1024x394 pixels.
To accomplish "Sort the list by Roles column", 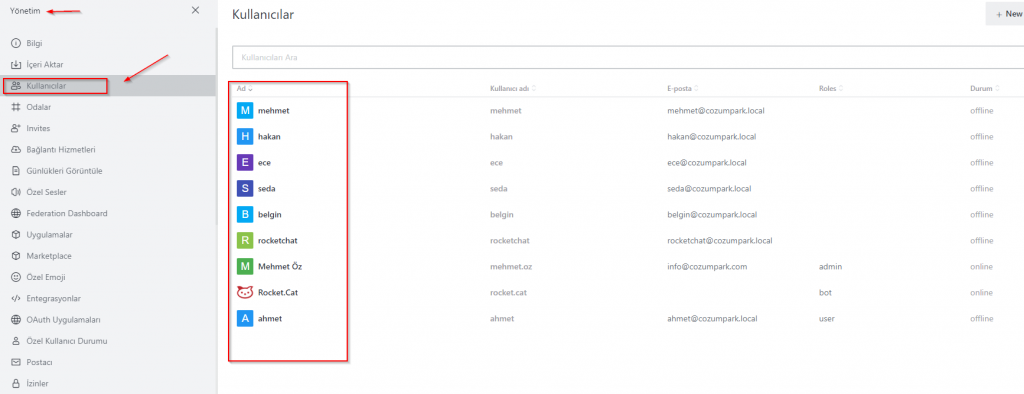I will [x=831, y=88].
